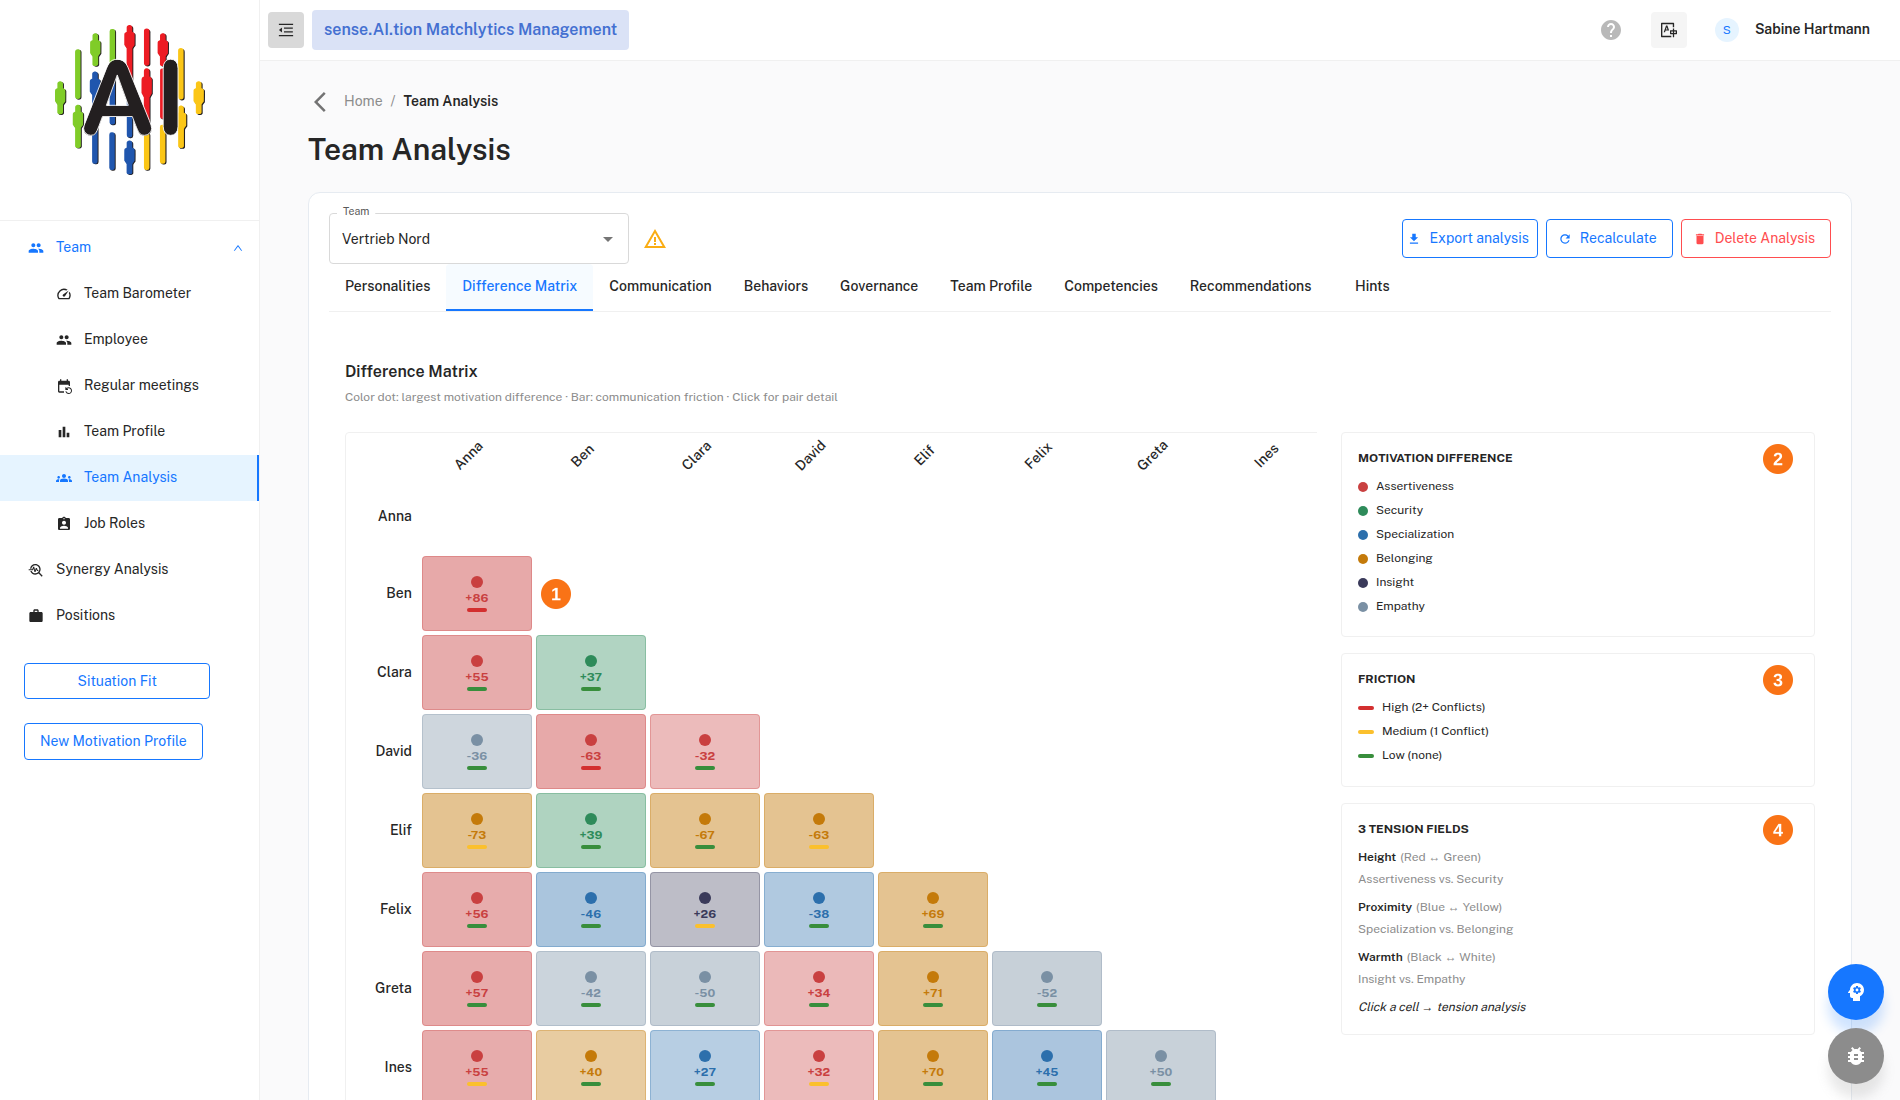Screen dimensions: 1900x1100
Task: Open the sense.AI.tion Matchlytics Management title
Action: pyautogui.click(x=470, y=30)
